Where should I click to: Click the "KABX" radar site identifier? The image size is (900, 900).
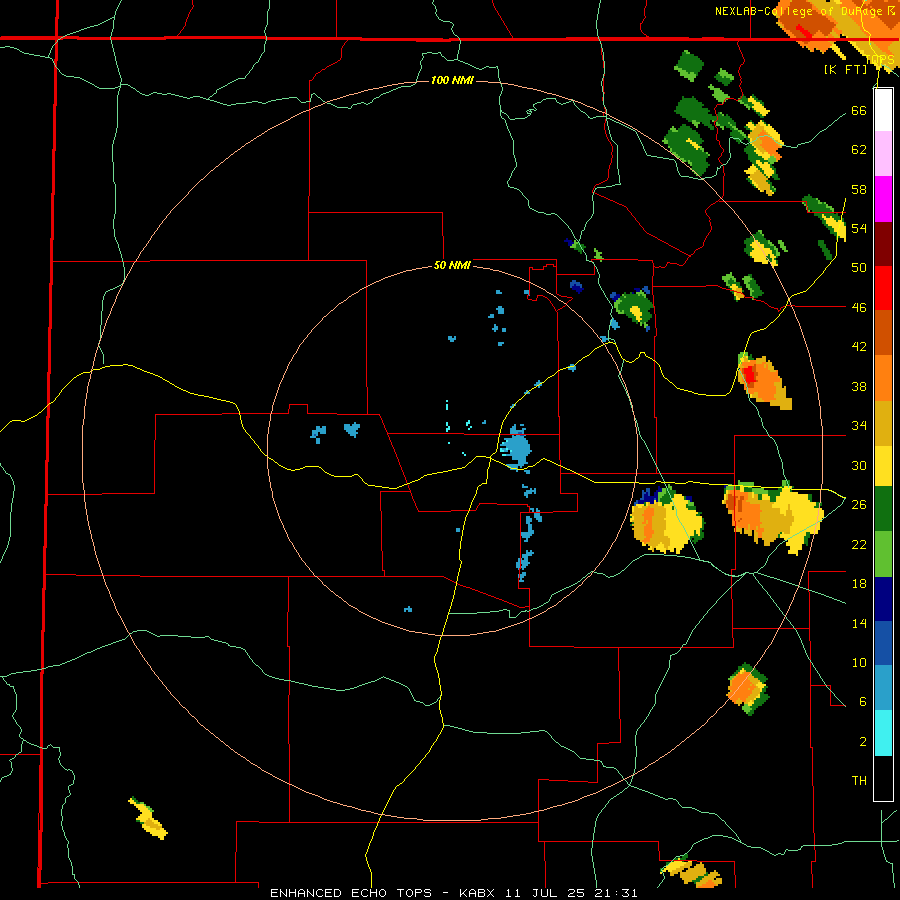(479, 893)
